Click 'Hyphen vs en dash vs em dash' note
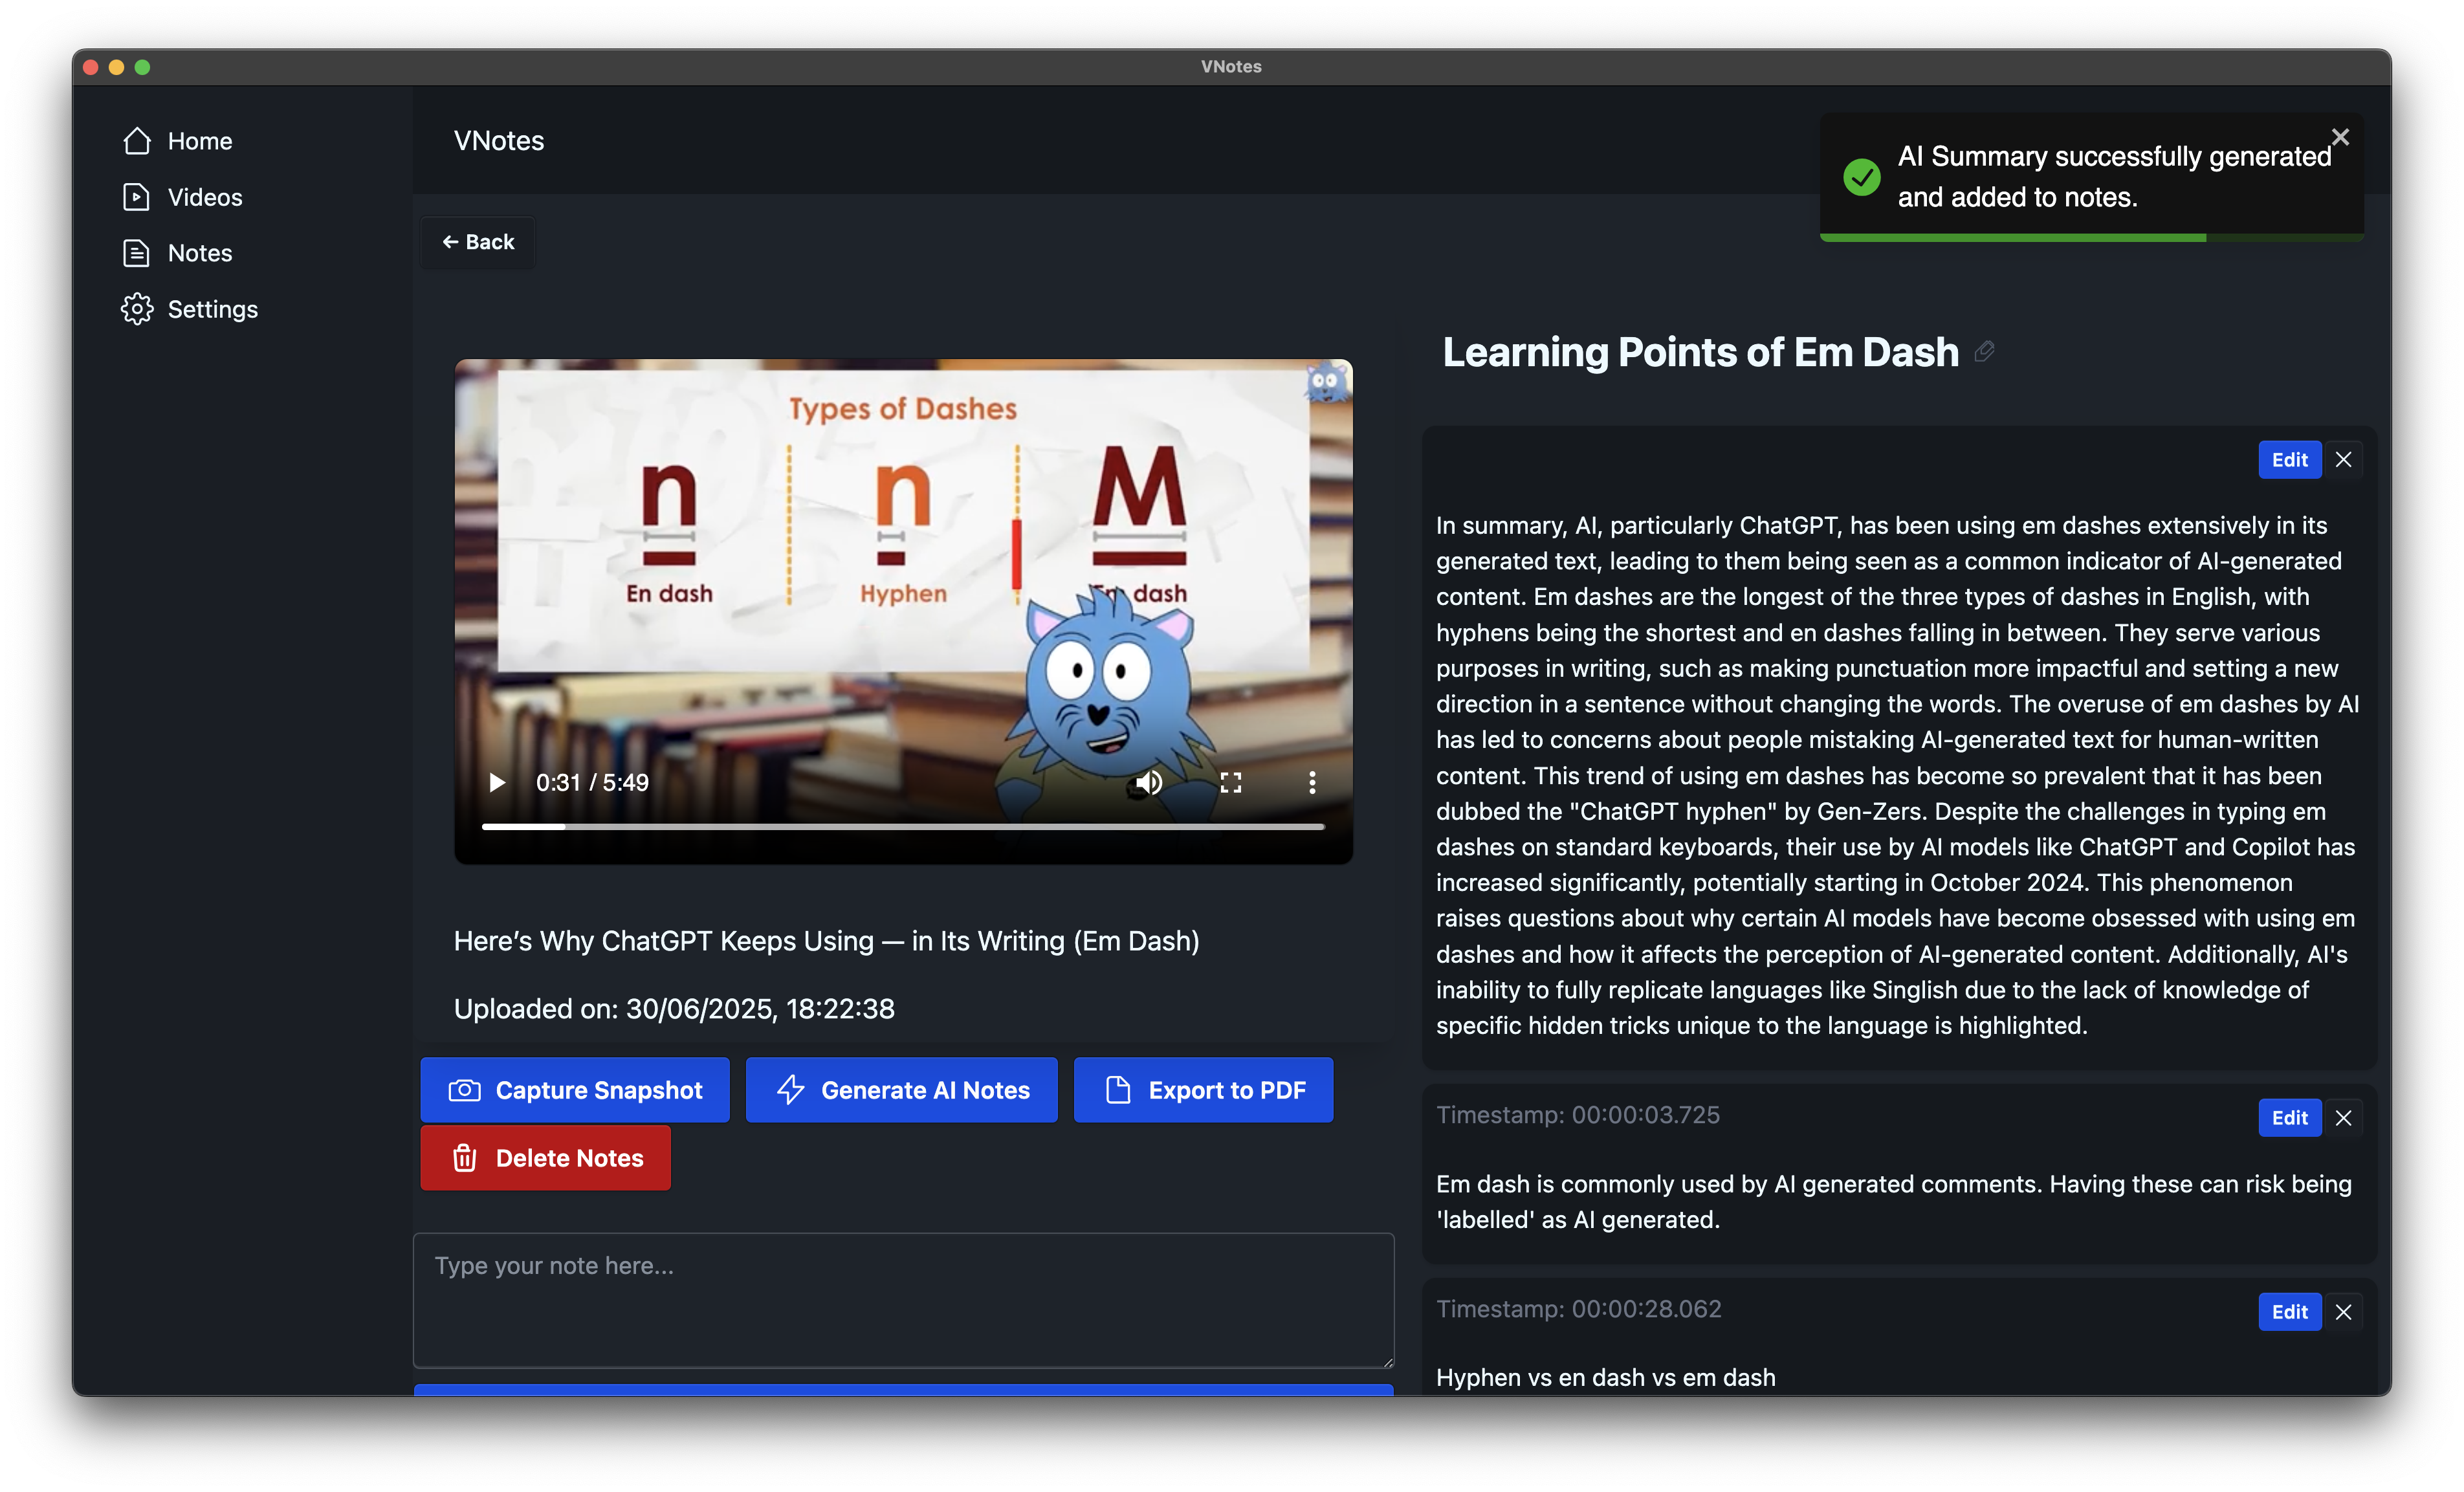 1606,1377
